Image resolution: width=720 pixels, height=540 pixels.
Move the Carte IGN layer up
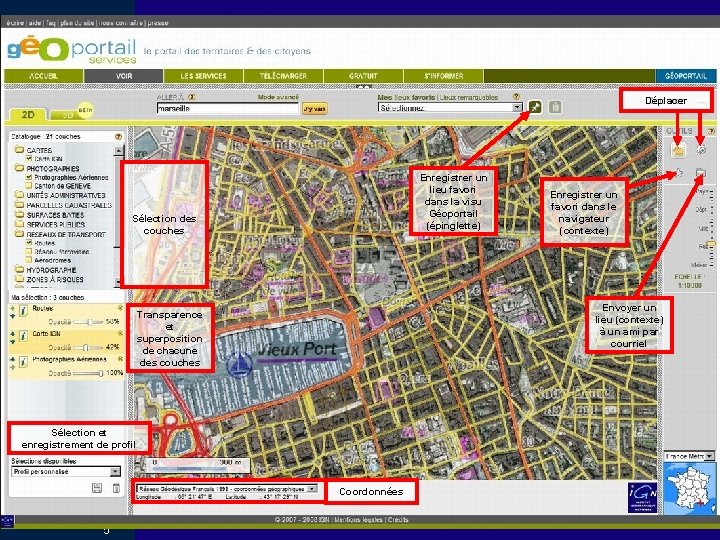coord(12,334)
